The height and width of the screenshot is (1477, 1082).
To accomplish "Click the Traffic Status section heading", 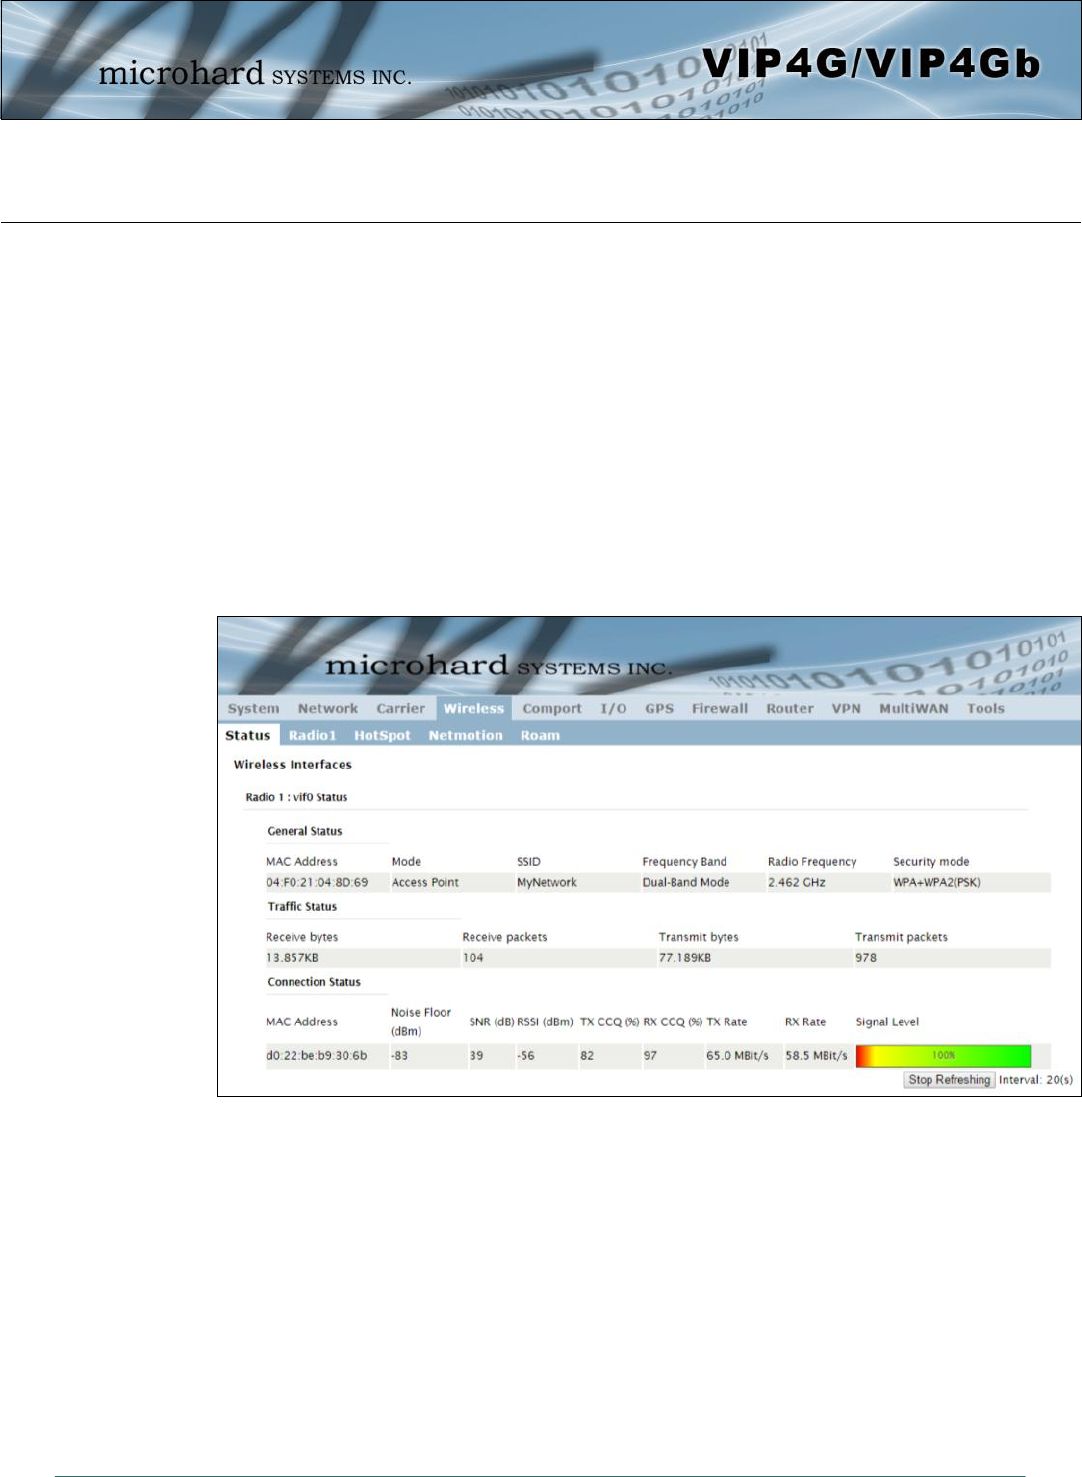I will coord(302,907).
